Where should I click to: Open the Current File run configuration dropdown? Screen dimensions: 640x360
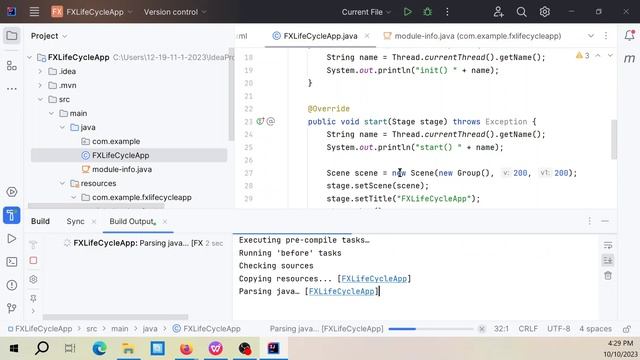(x=366, y=12)
